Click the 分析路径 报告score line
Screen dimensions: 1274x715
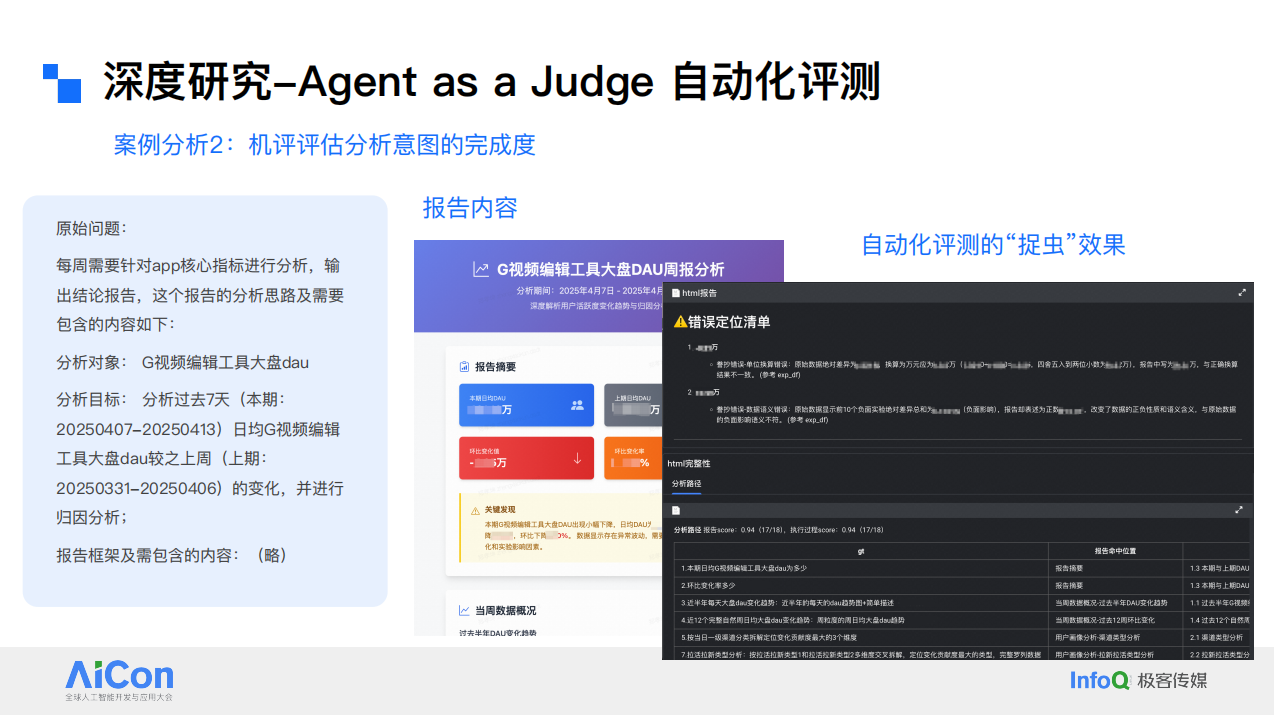coord(779,529)
